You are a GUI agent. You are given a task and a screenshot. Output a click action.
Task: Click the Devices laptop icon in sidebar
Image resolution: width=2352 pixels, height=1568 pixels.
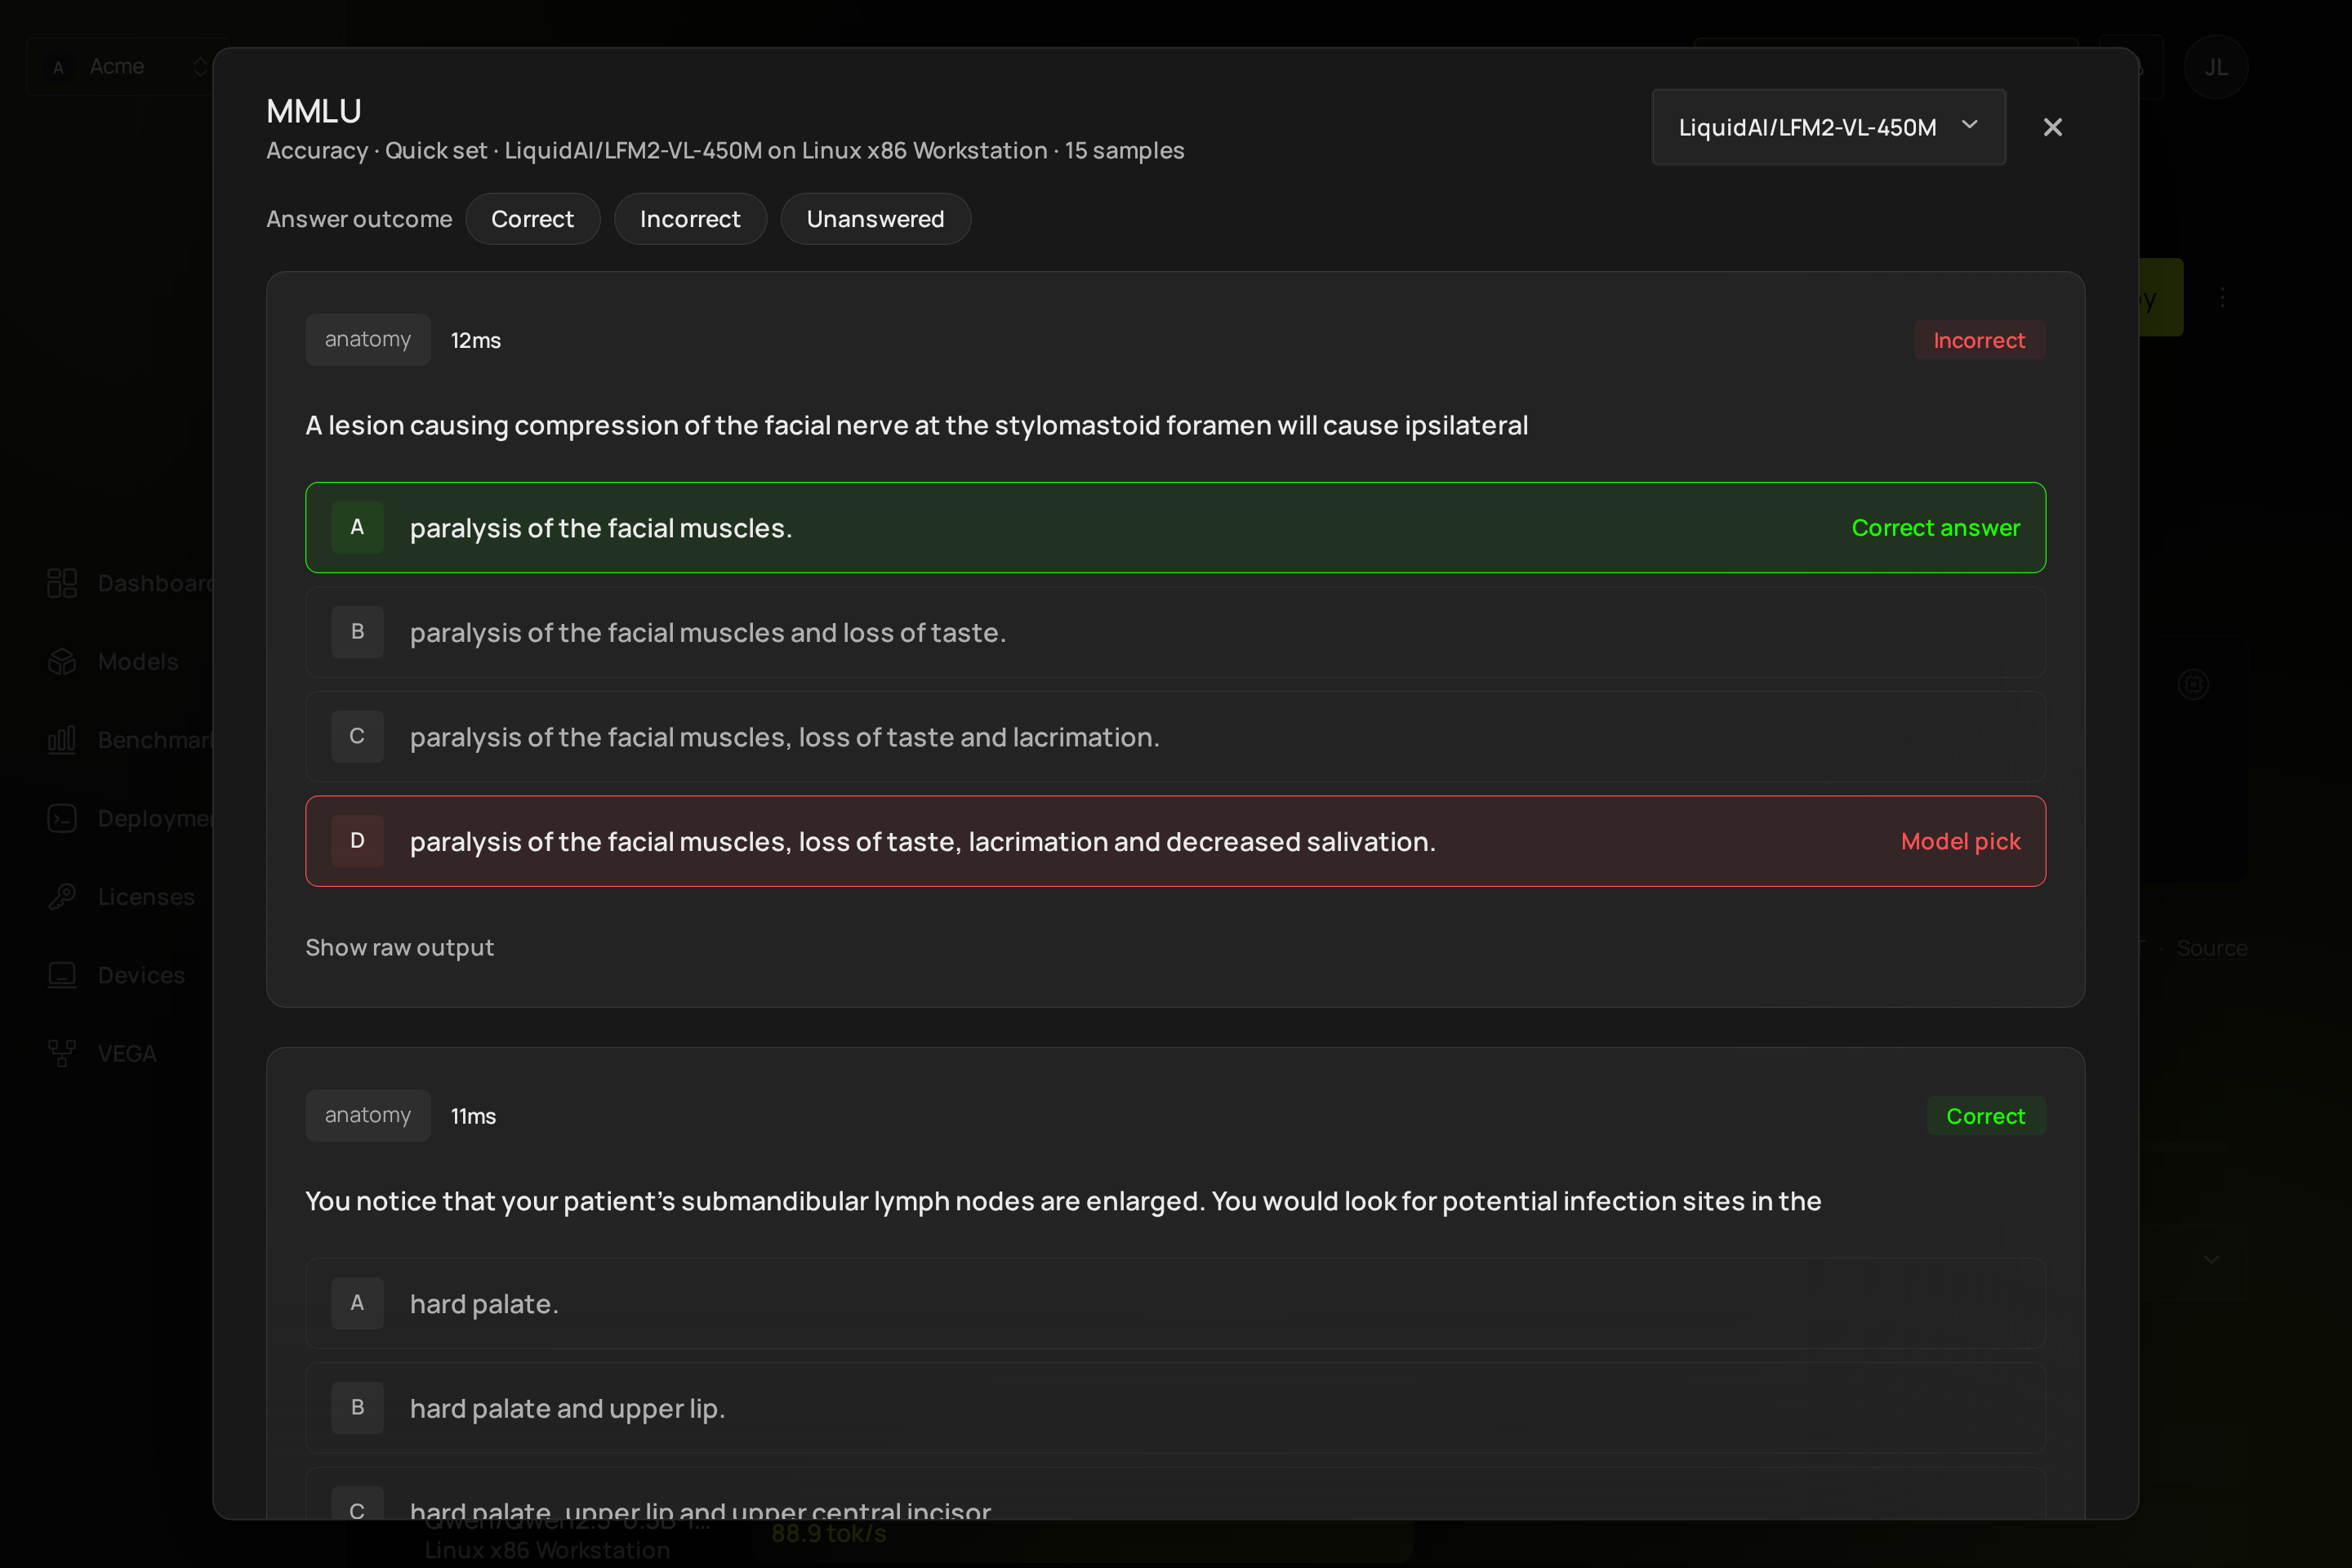tap(62, 975)
